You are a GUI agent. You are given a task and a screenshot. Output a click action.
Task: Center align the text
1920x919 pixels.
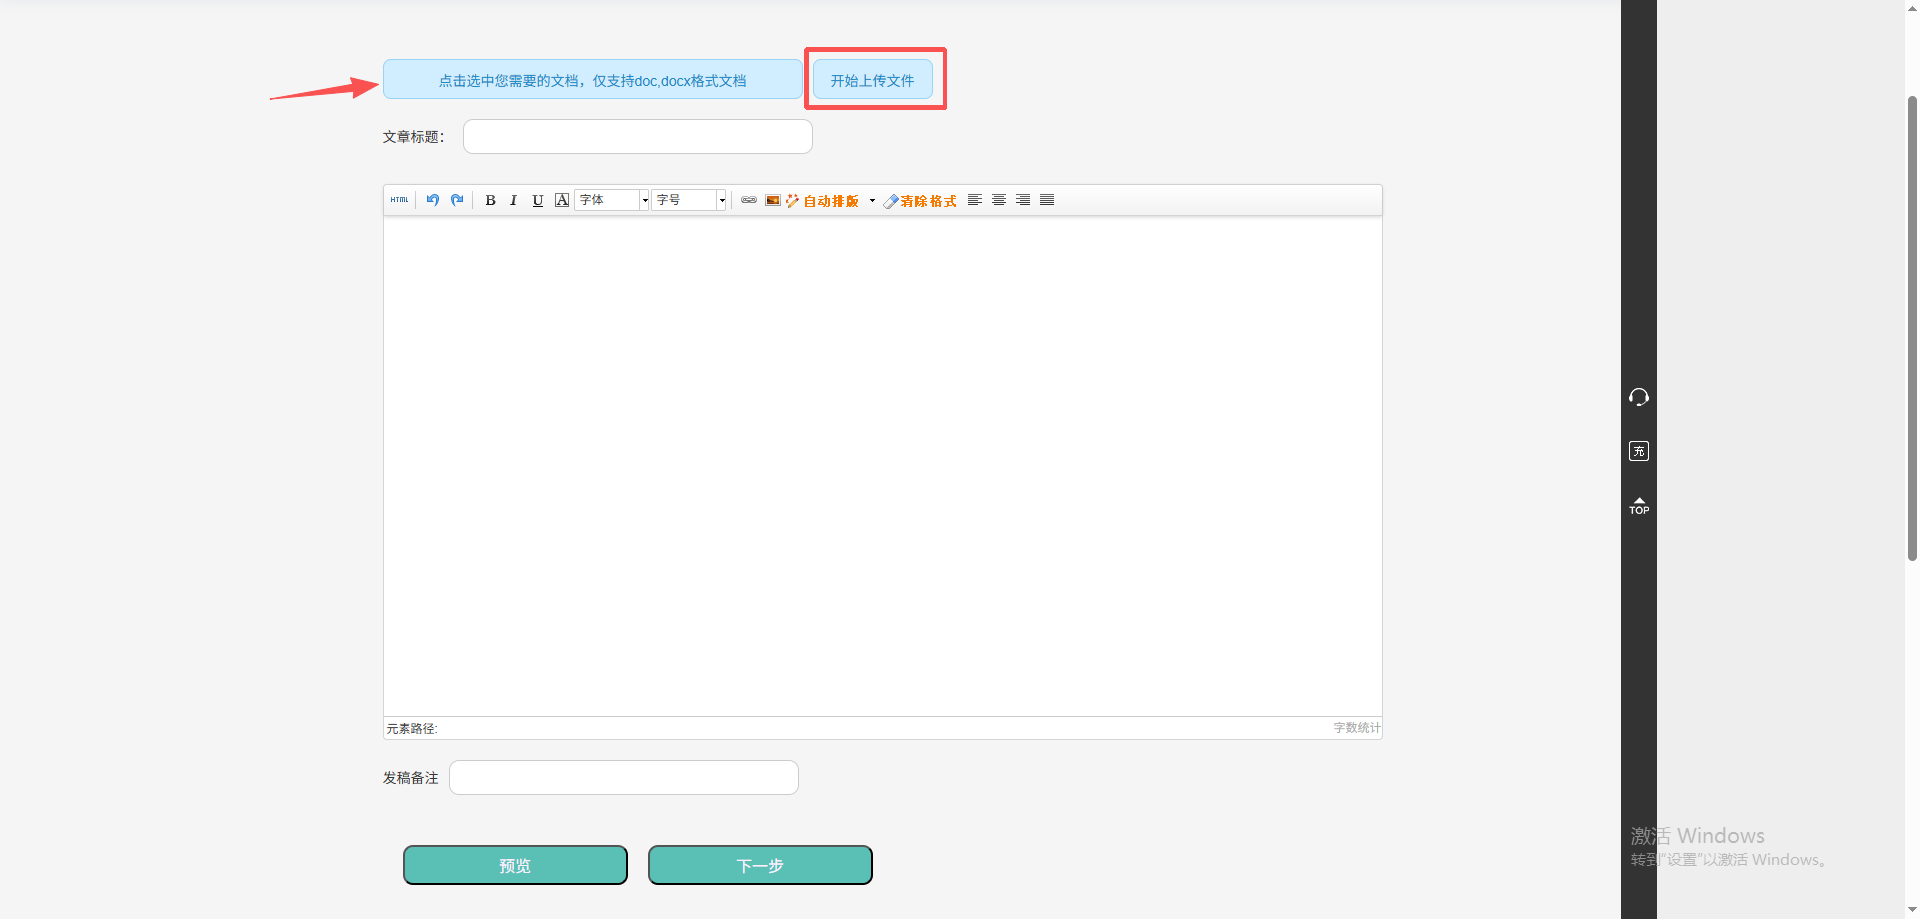coord(999,200)
